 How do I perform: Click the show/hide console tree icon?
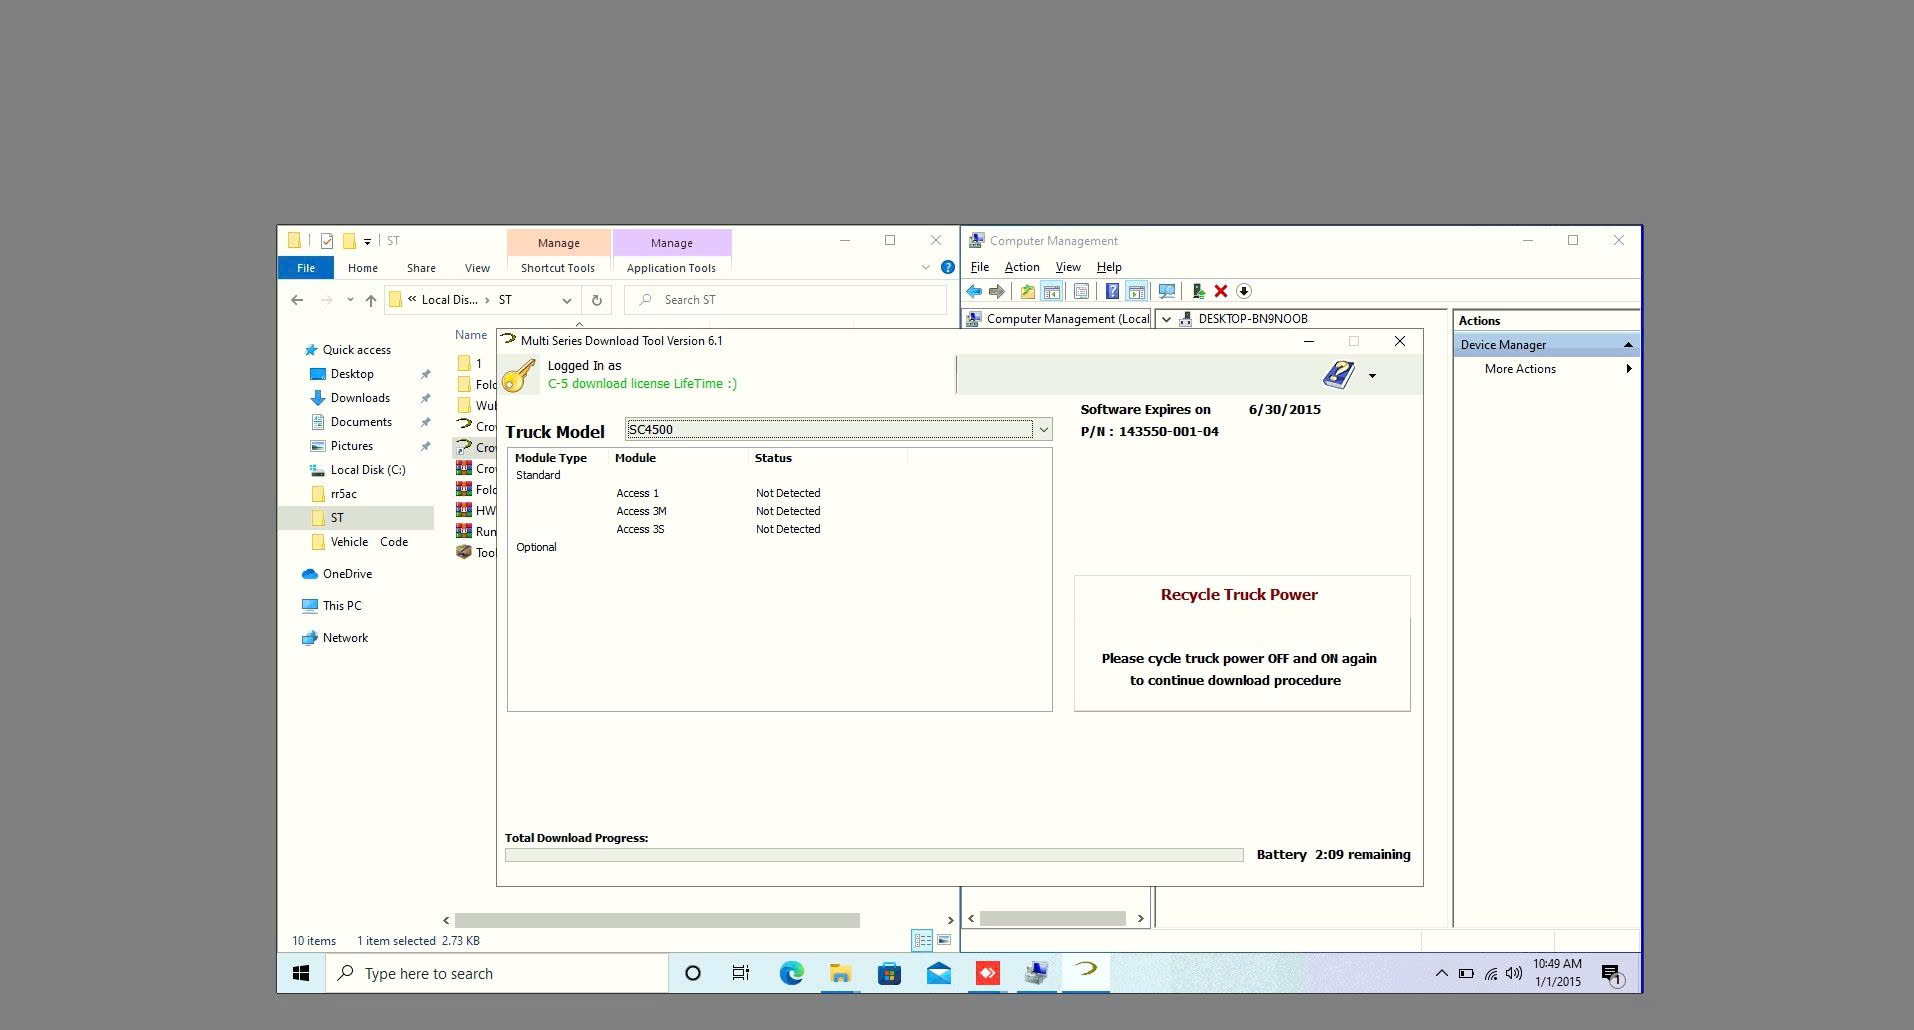tap(1052, 291)
